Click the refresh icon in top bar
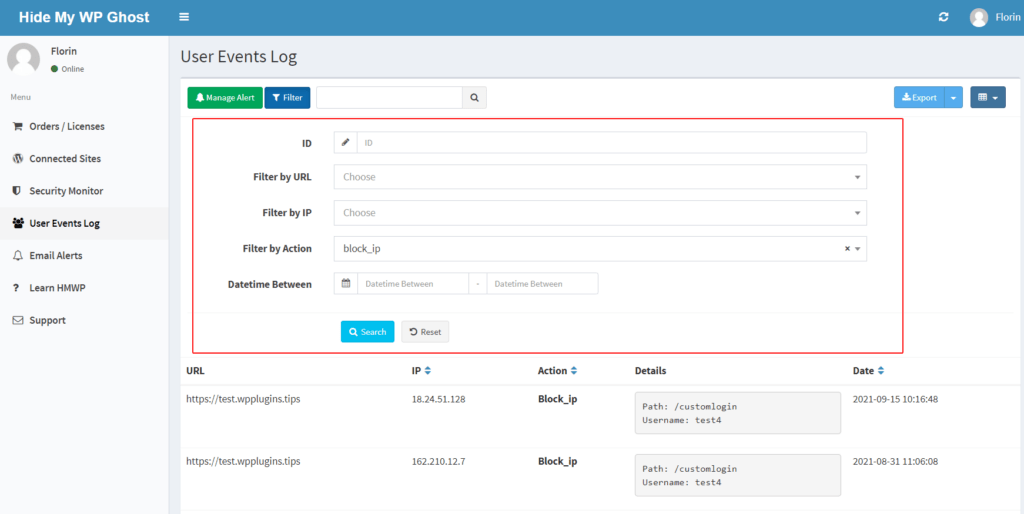1024x514 pixels. (x=943, y=17)
